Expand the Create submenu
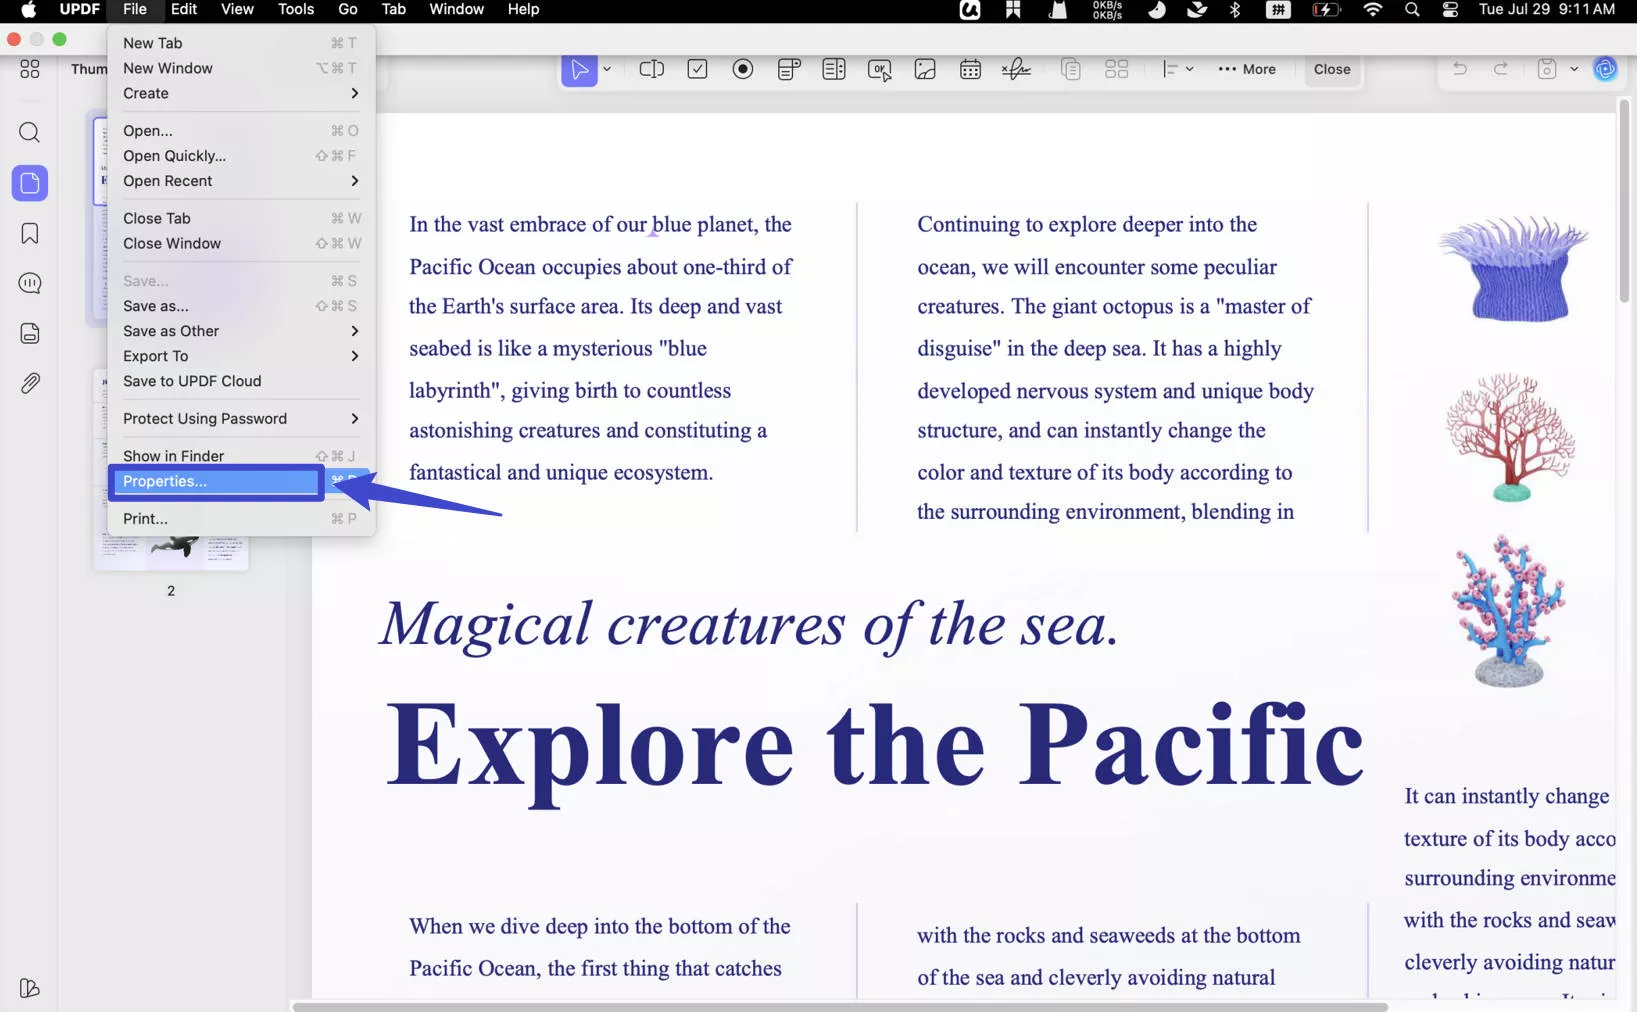The height and width of the screenshot is (1012, 1641). (240, 93)
